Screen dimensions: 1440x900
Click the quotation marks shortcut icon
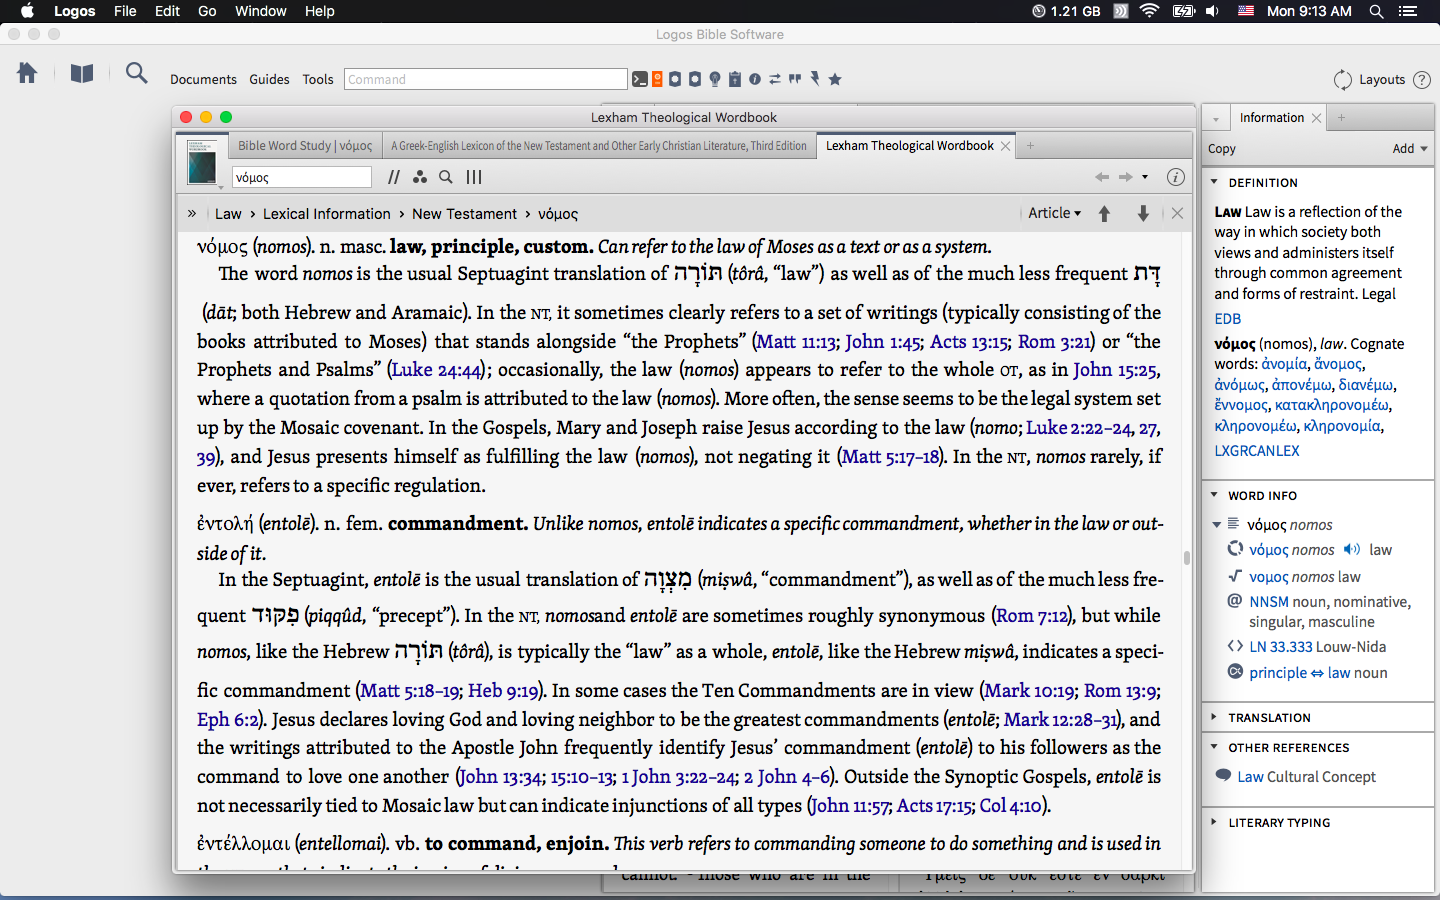[x=795, y=79]
